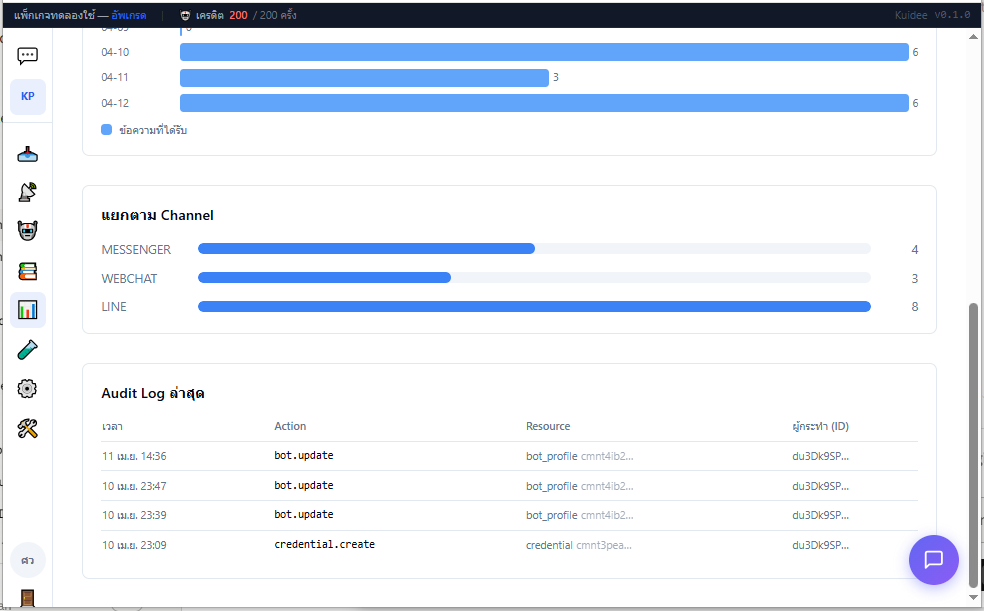Click the MESSENGER channel count 4

[x=915, y=250]
